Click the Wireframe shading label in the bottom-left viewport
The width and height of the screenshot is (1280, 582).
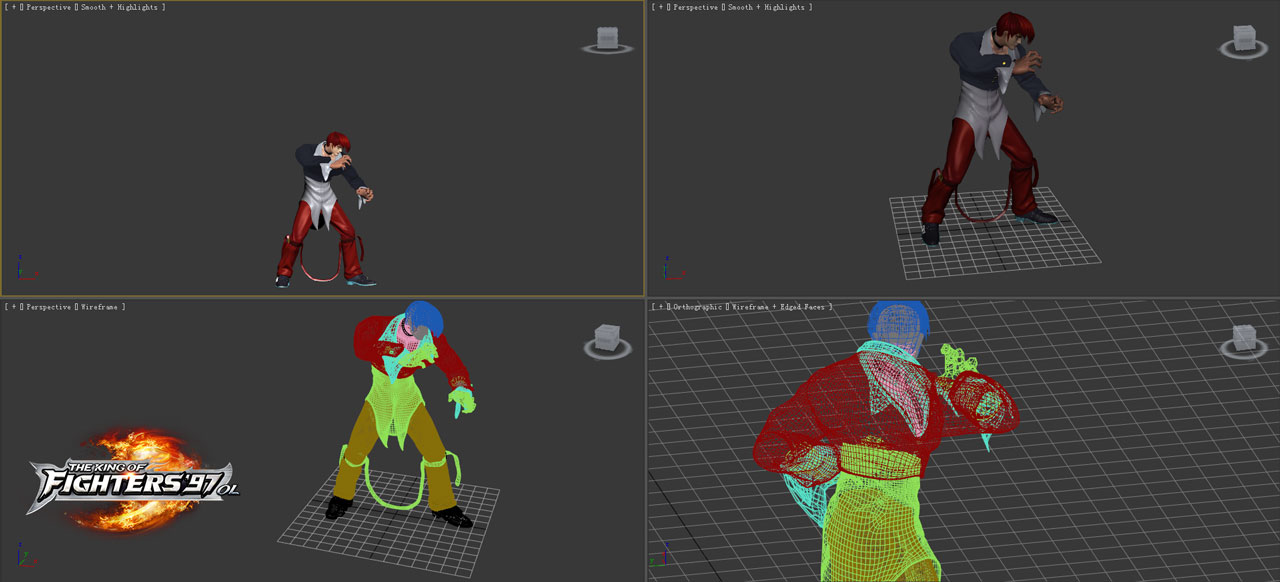[x=100, y=306]
